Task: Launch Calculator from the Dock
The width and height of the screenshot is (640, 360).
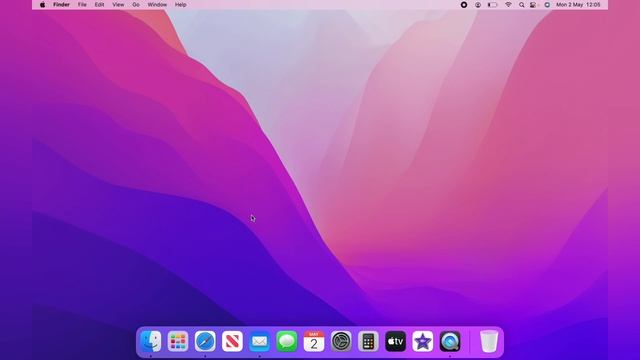Action: [x=368, y=341]
